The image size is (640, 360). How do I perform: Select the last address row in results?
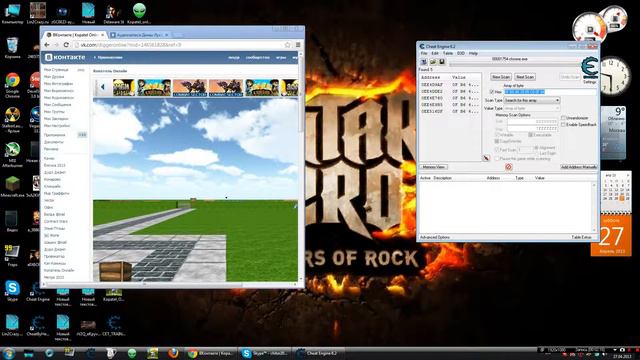click(x=450, y=111)
